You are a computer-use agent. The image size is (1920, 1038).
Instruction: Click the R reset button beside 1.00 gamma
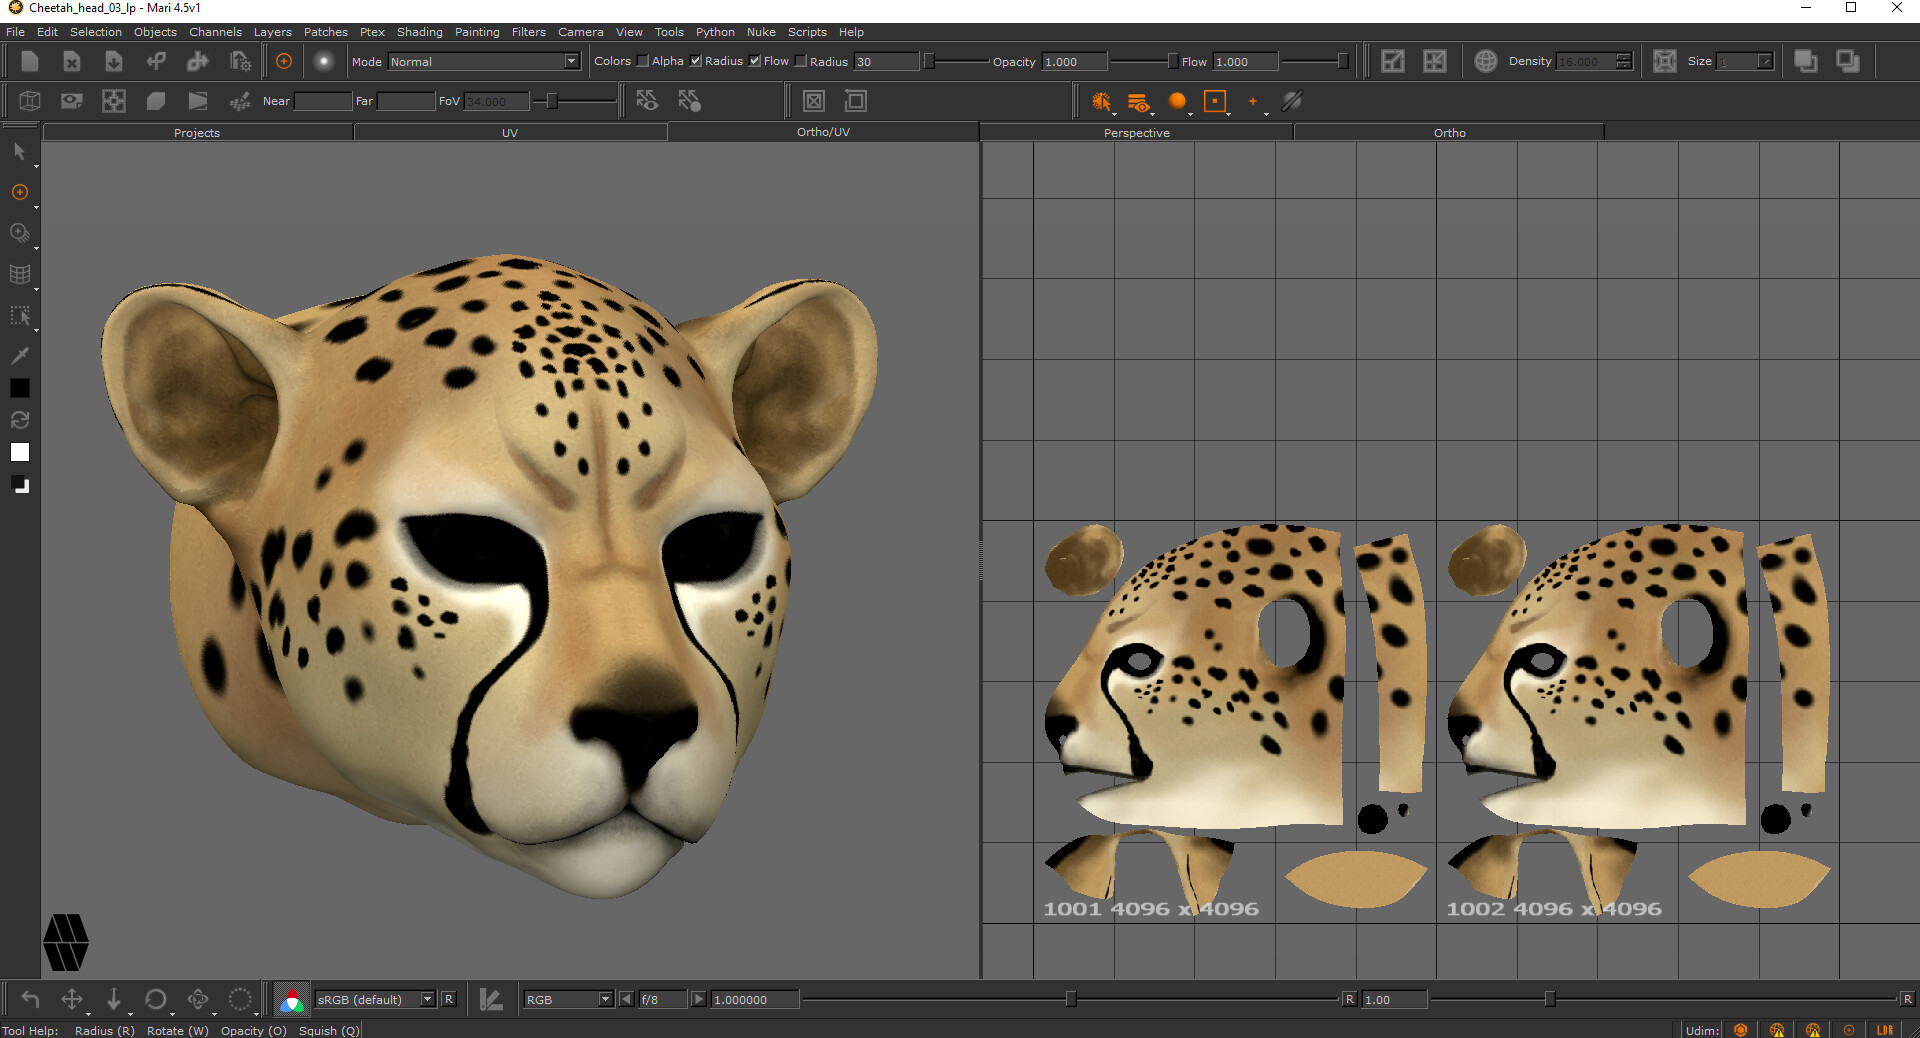pos(1350,999)
